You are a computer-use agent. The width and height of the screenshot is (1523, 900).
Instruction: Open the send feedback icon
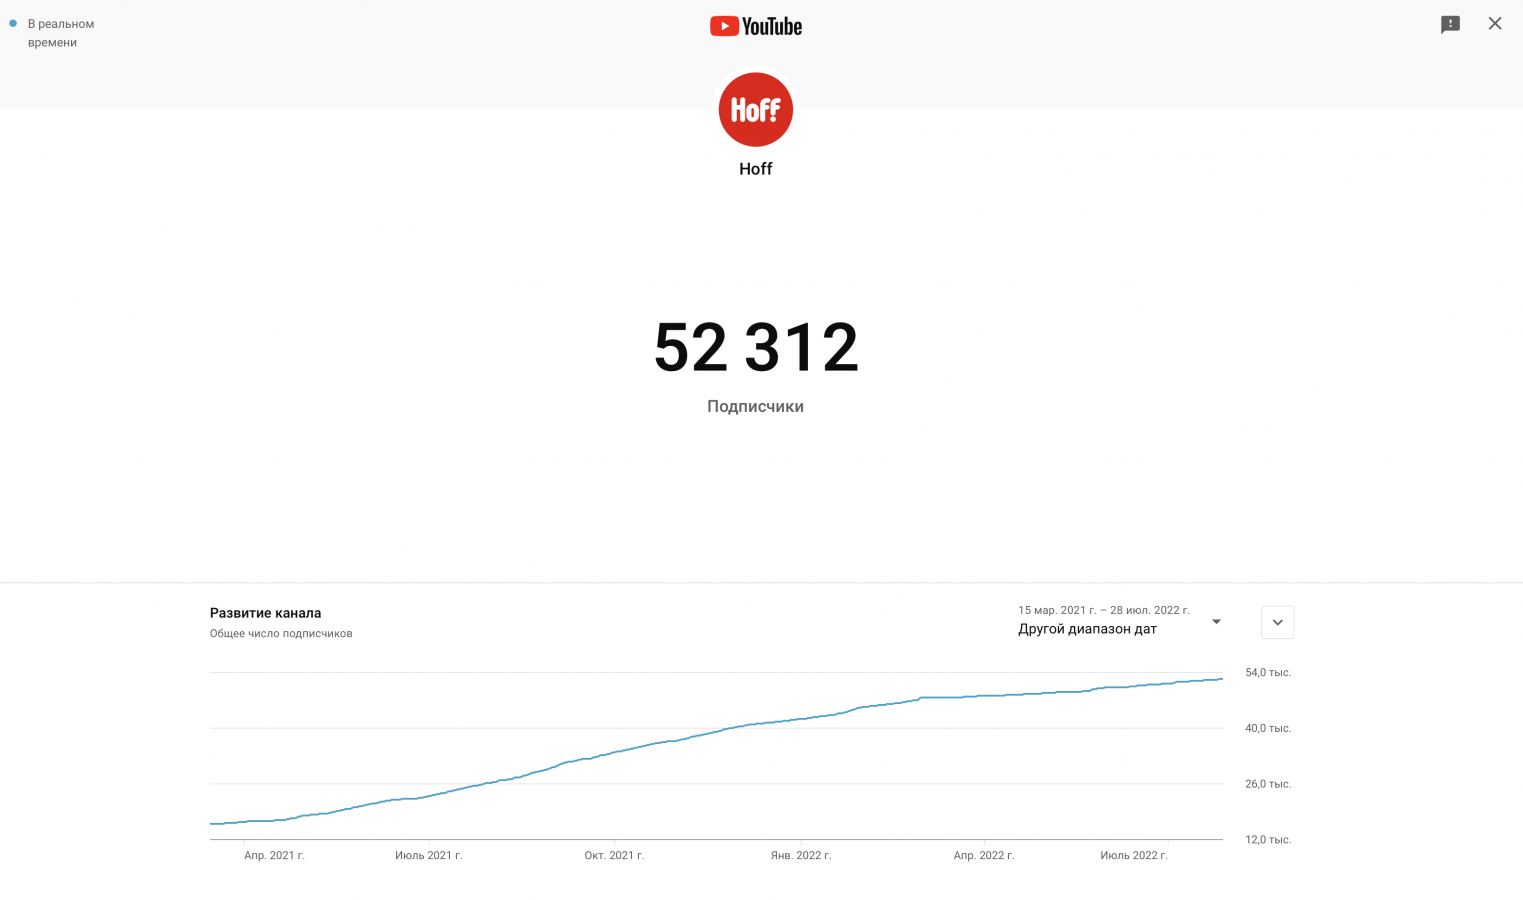1450,24
